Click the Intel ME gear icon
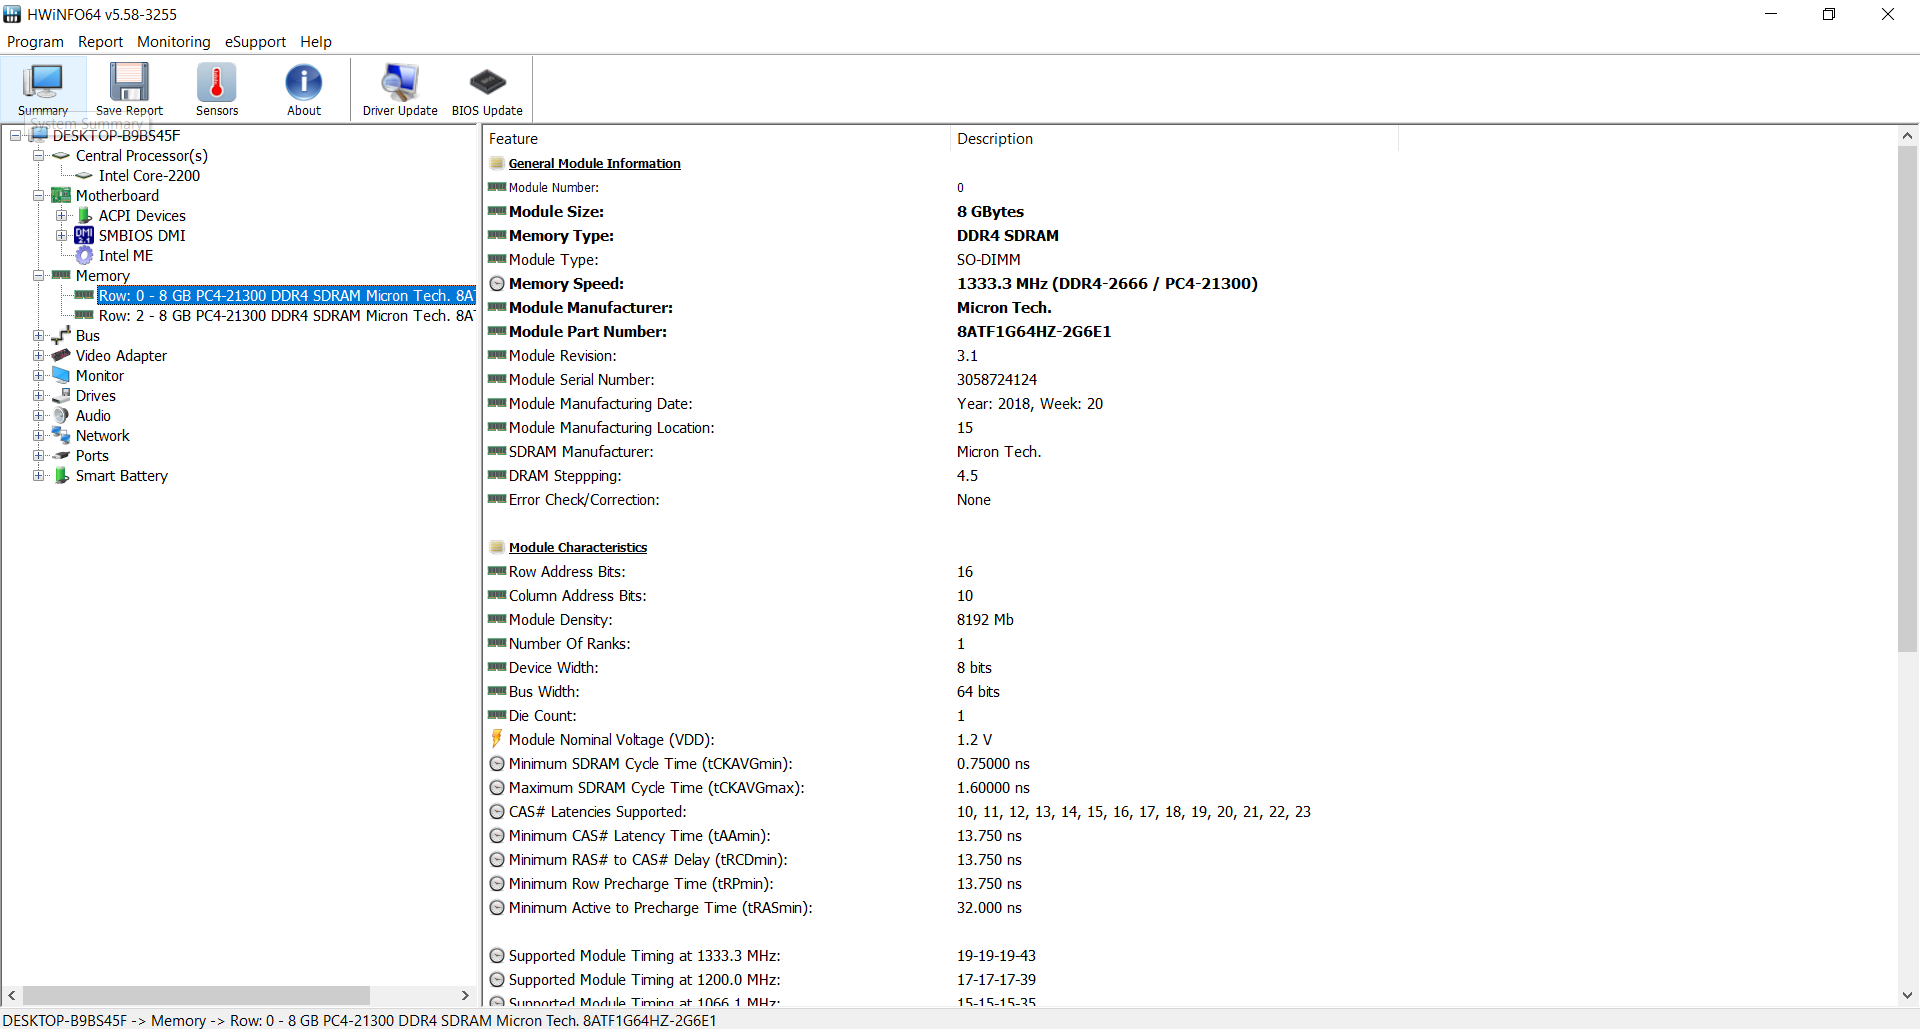The height and width of the screenshot is (1029, 1920). pos(84,255)
